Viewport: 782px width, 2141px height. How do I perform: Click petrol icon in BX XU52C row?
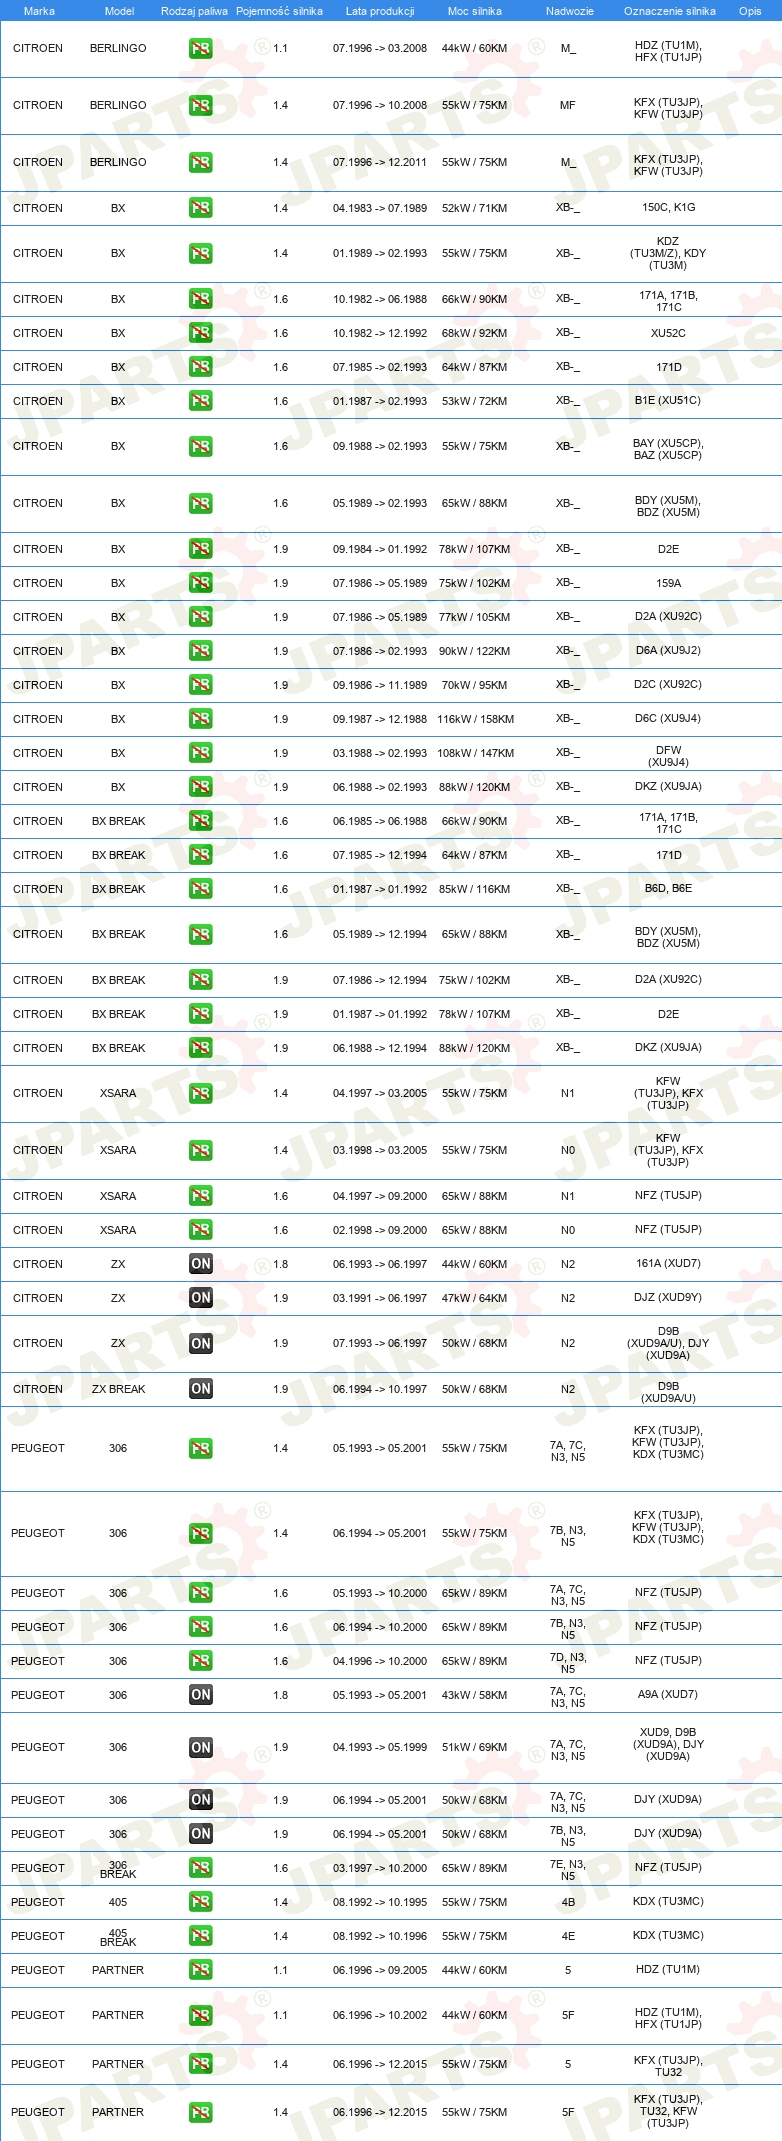coord(200,333)
